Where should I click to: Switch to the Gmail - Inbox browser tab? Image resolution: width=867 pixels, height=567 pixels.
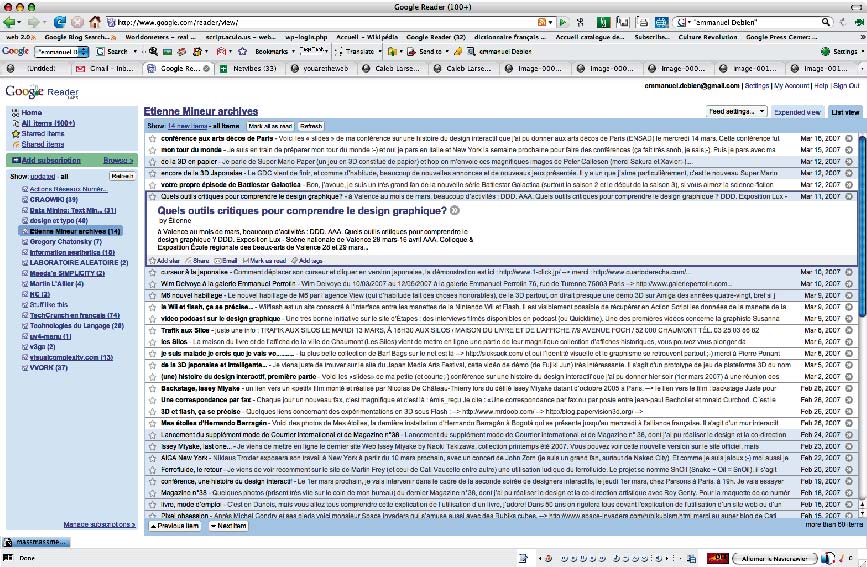click(x=106, y=69)
